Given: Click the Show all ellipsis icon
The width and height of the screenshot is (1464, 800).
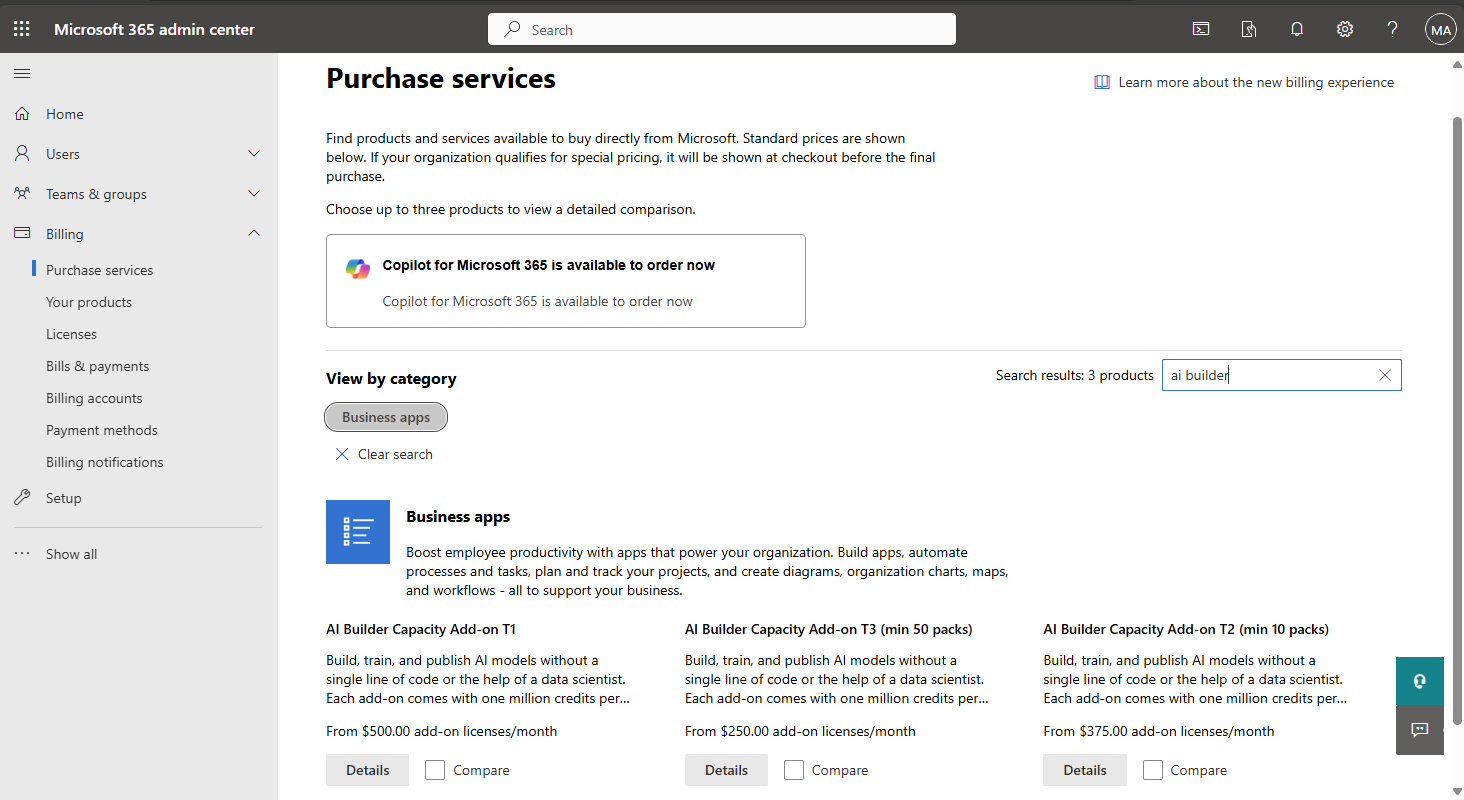Looking at the screenshot, I should click(x=22, y=554).
